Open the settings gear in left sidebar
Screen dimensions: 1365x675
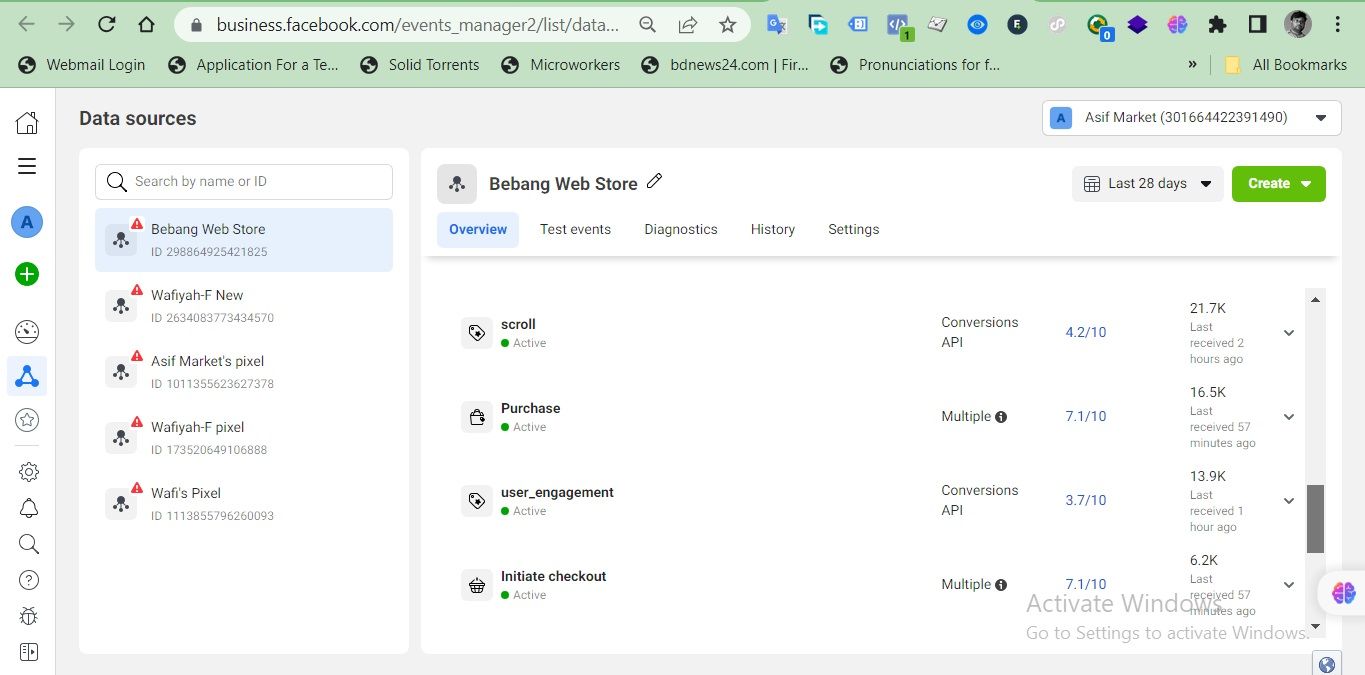click(28, 471)
